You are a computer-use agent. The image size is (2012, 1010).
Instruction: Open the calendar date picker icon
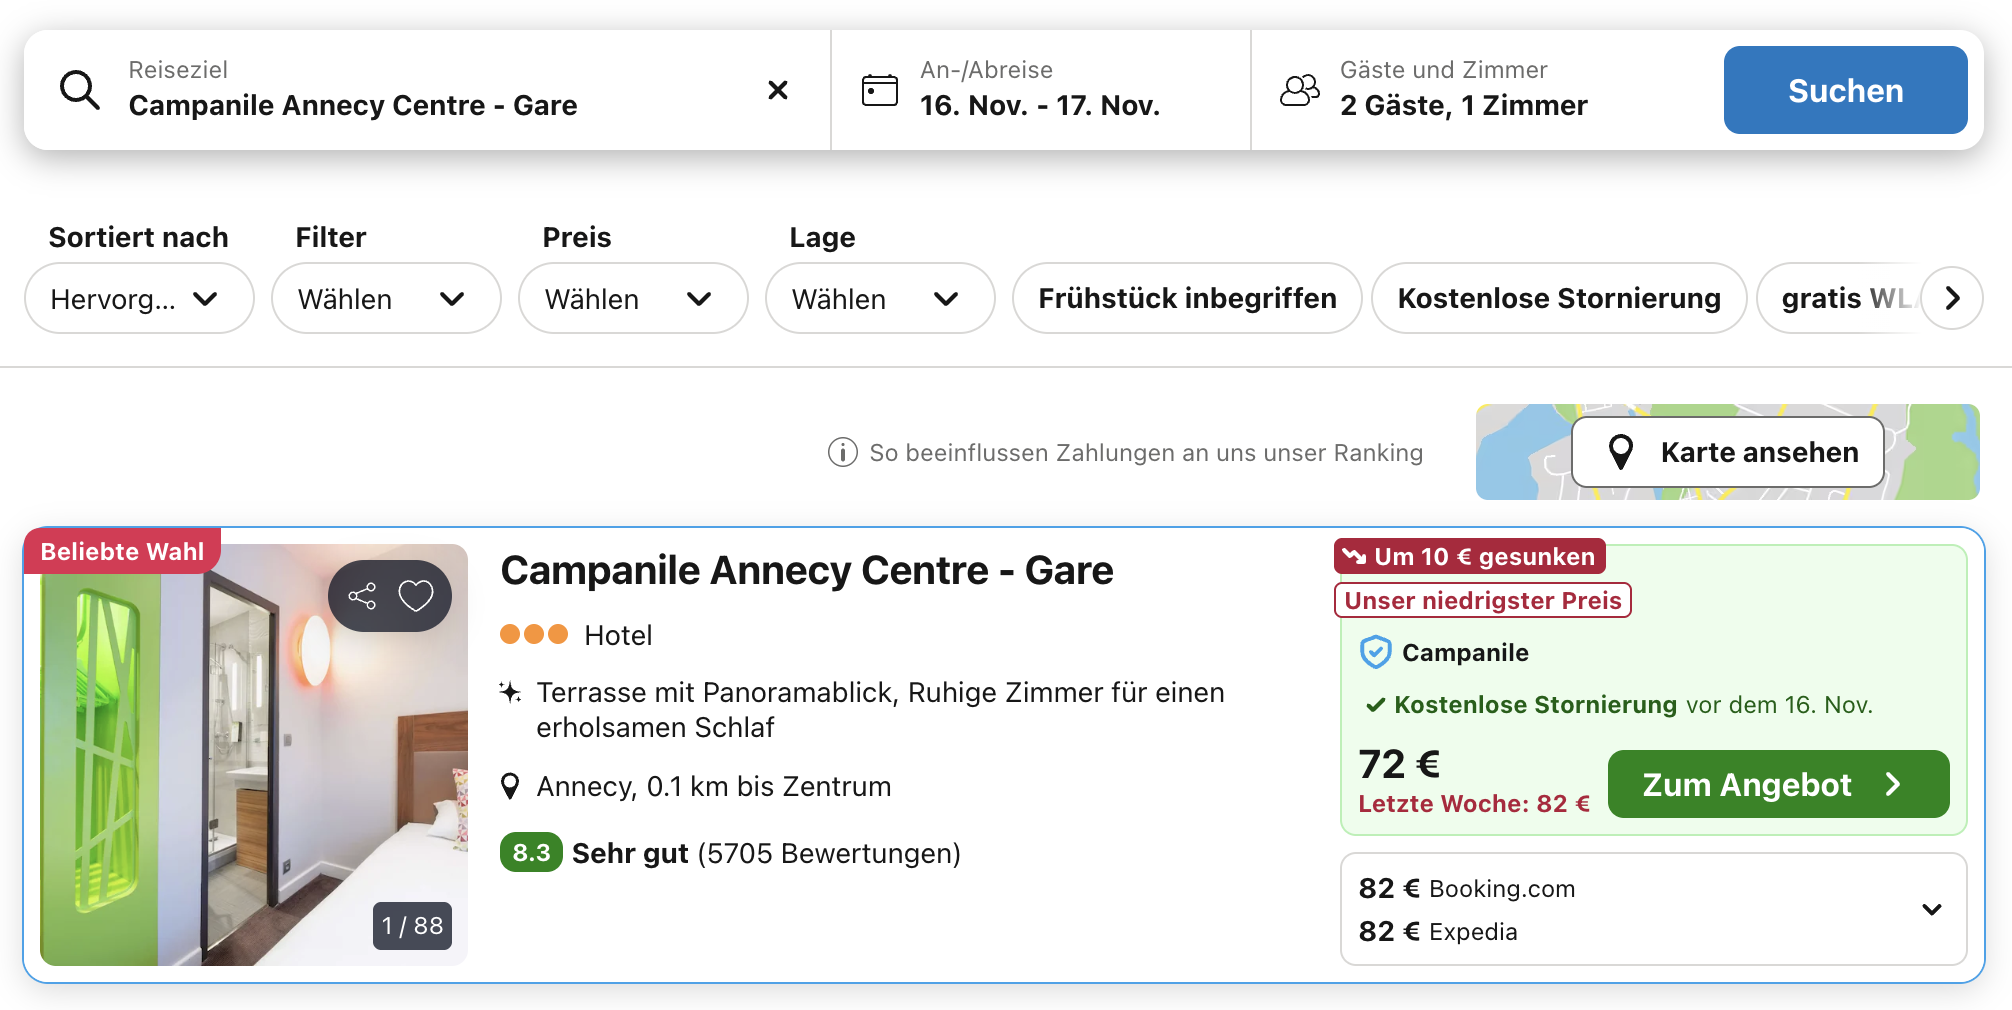pos(880,90)
